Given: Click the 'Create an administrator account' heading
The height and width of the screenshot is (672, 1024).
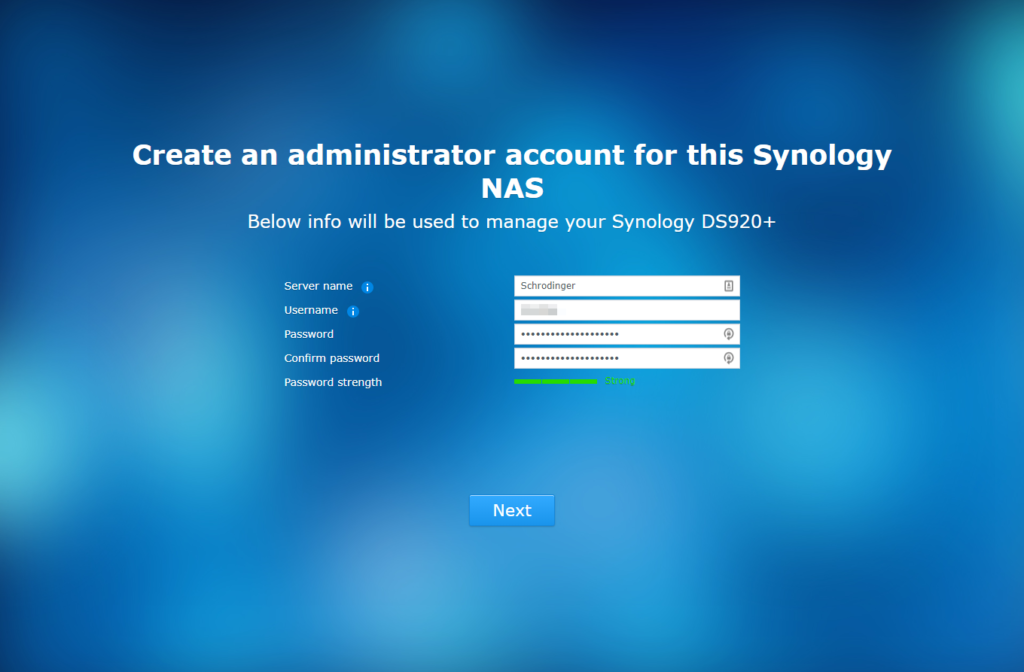Looking at the screenshot, I should click(x=512, y=171).
